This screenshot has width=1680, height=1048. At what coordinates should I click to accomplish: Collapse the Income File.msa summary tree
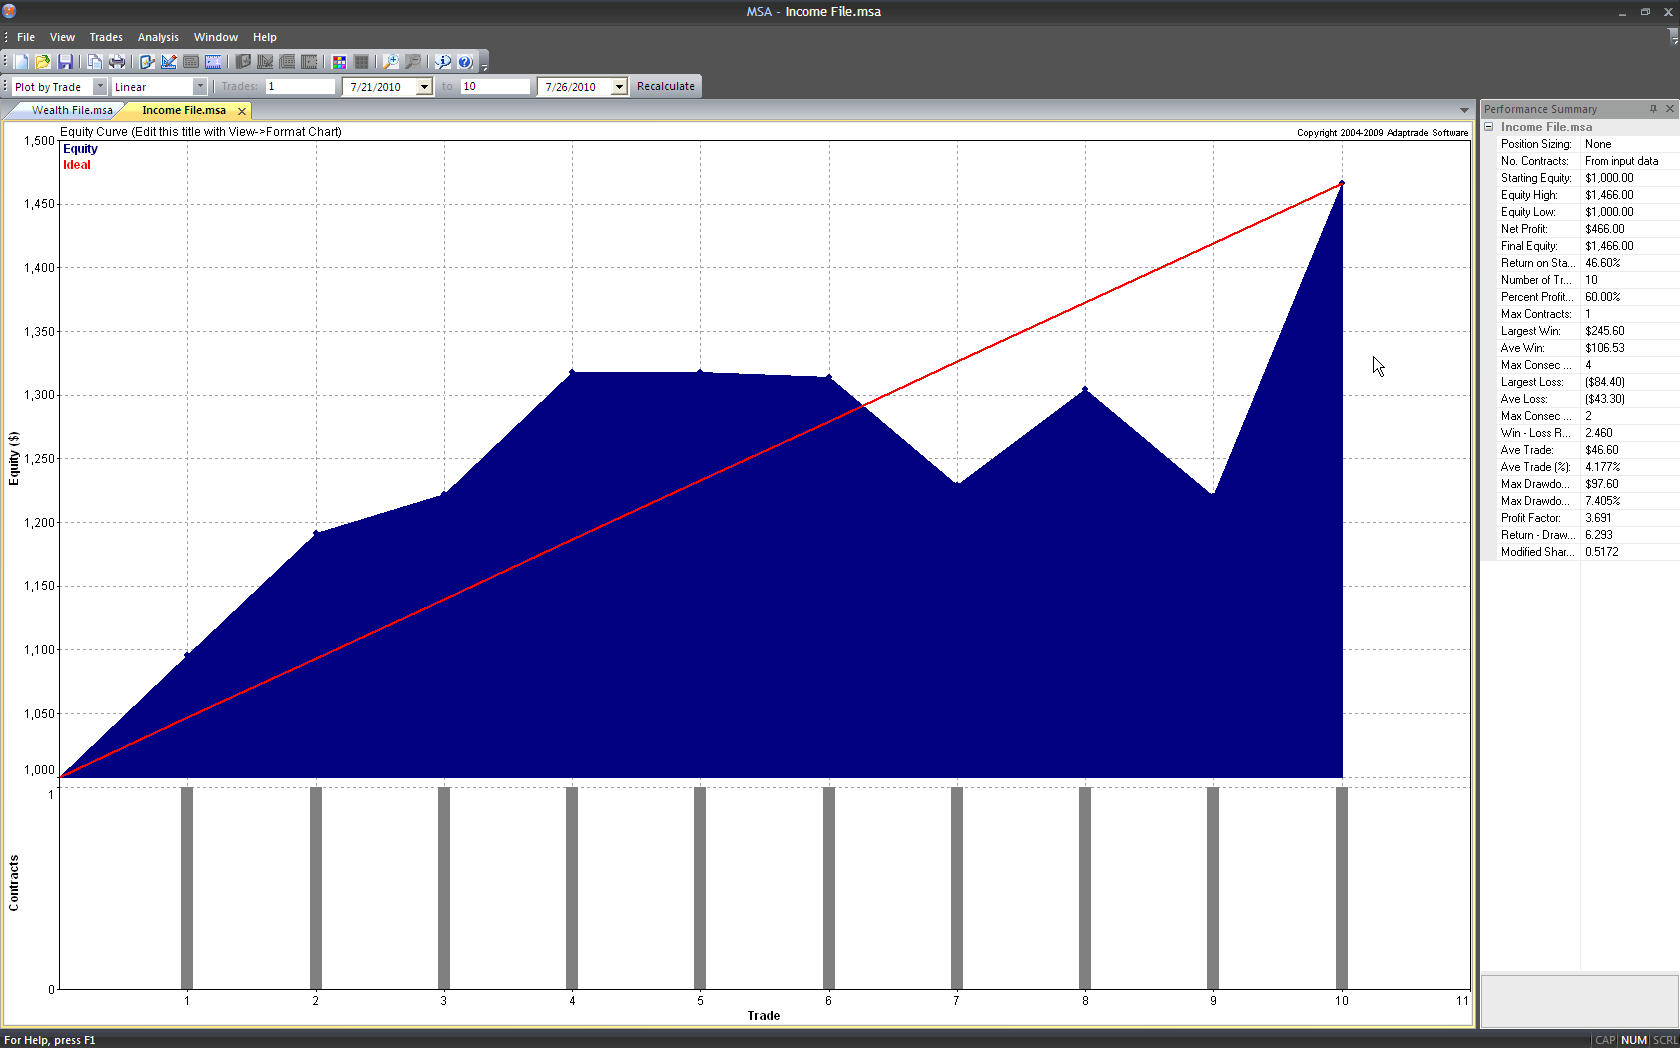pos(1488,127)
